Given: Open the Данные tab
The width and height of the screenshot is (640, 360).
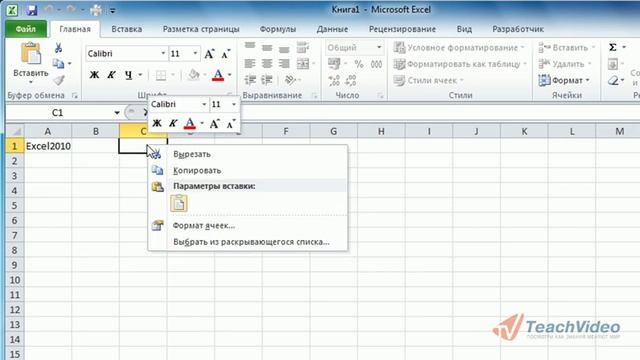Looking at the screenshot, I should [x=332, y=29].
